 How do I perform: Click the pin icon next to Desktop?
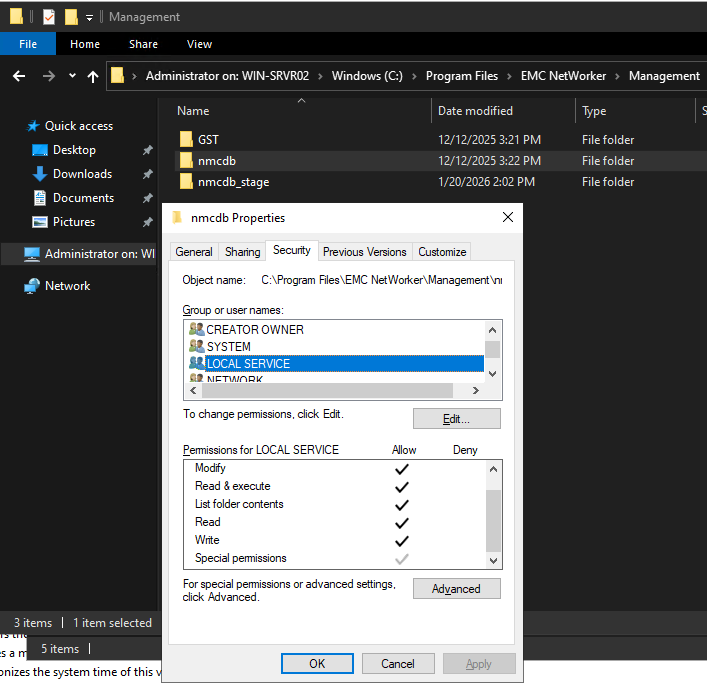[x=147, y=150]
